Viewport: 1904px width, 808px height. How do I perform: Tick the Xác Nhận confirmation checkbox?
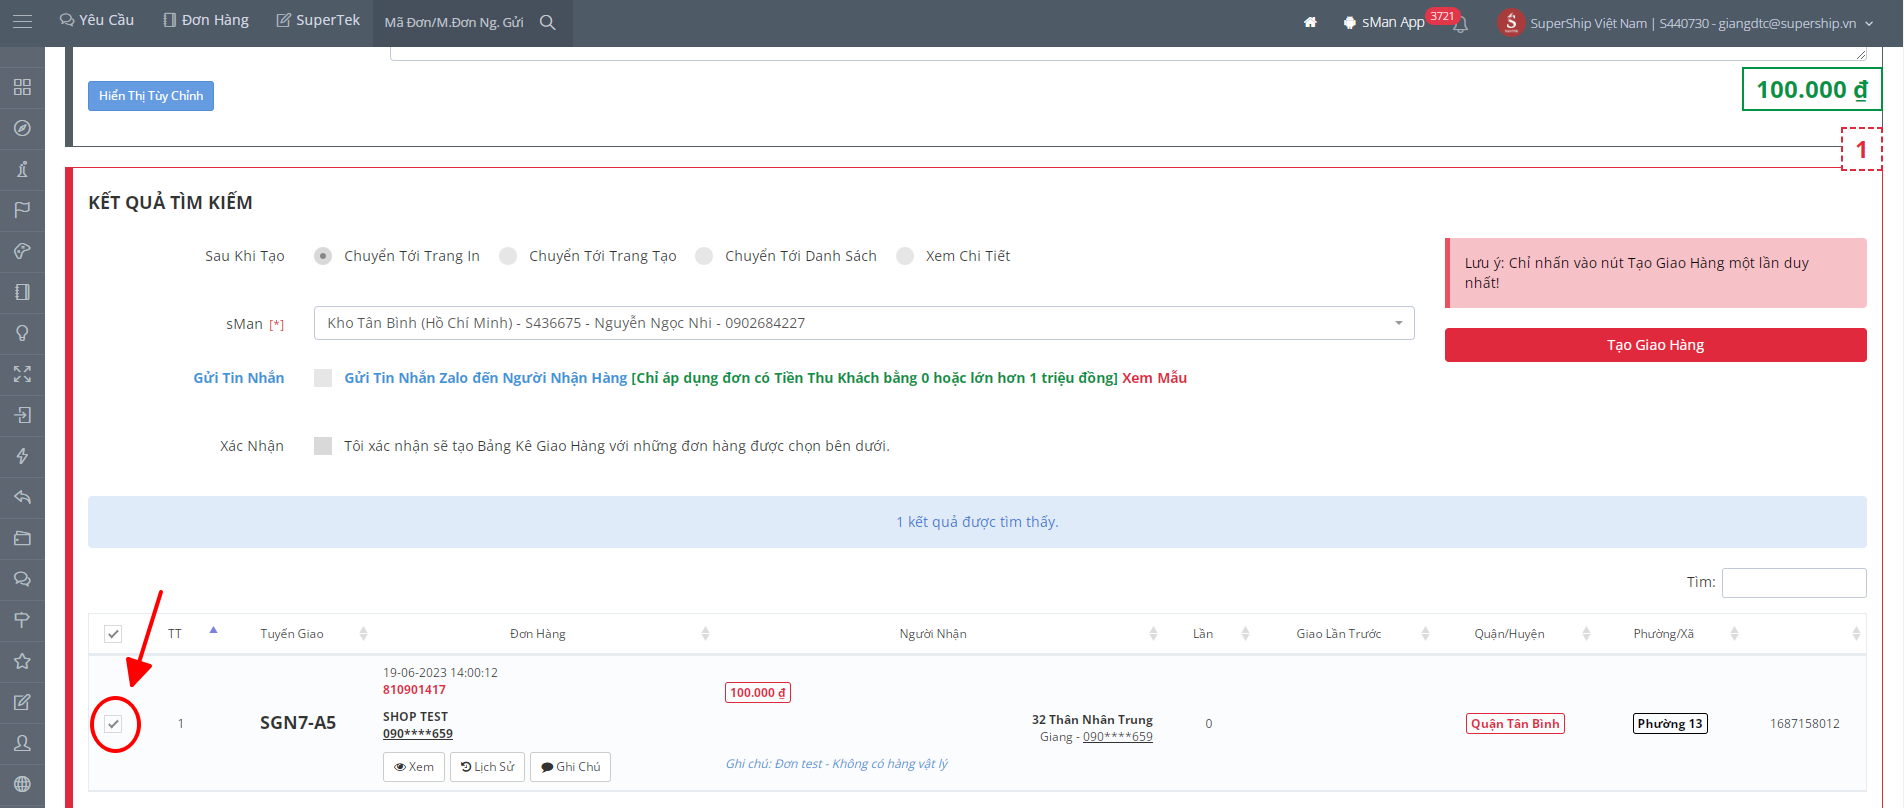[x=323, y=446]
